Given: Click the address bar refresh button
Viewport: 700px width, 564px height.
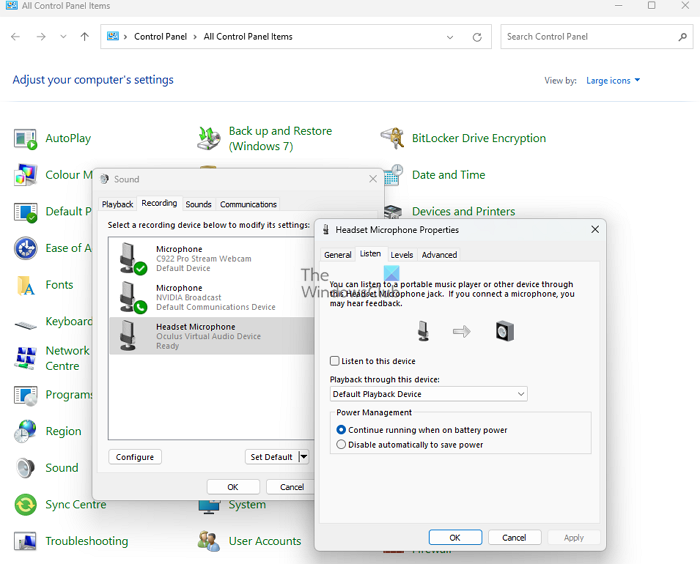Looking at the screenshot, I should [x=477, y=37].
